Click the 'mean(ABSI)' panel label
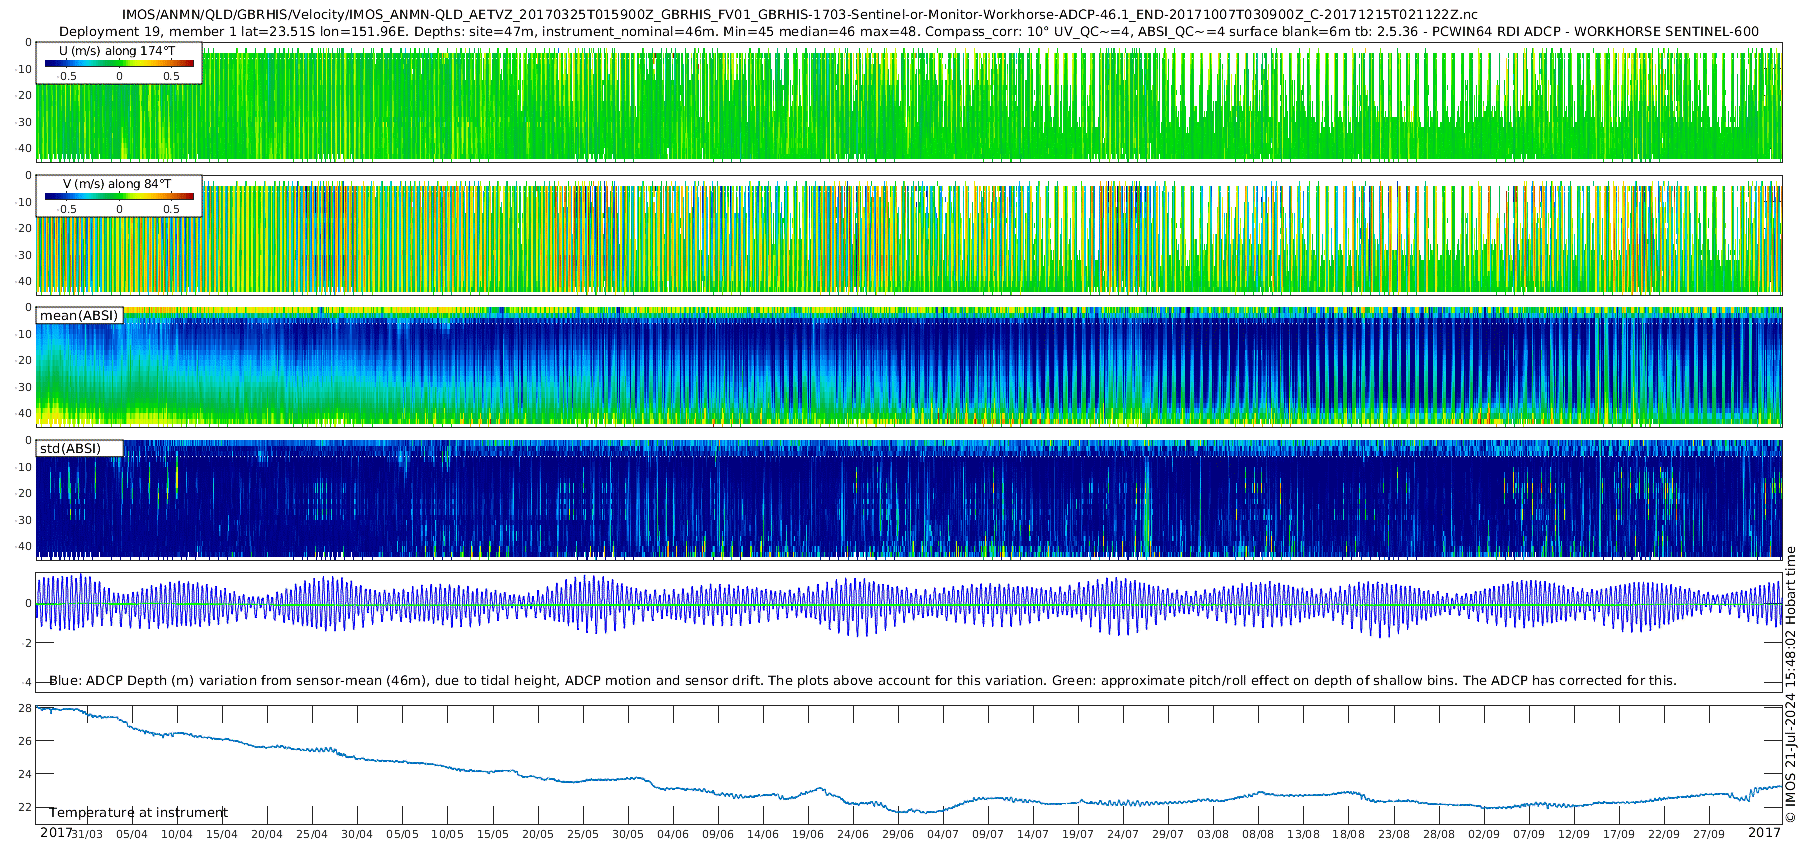The image size is (1800, 850). pos(79,316)
